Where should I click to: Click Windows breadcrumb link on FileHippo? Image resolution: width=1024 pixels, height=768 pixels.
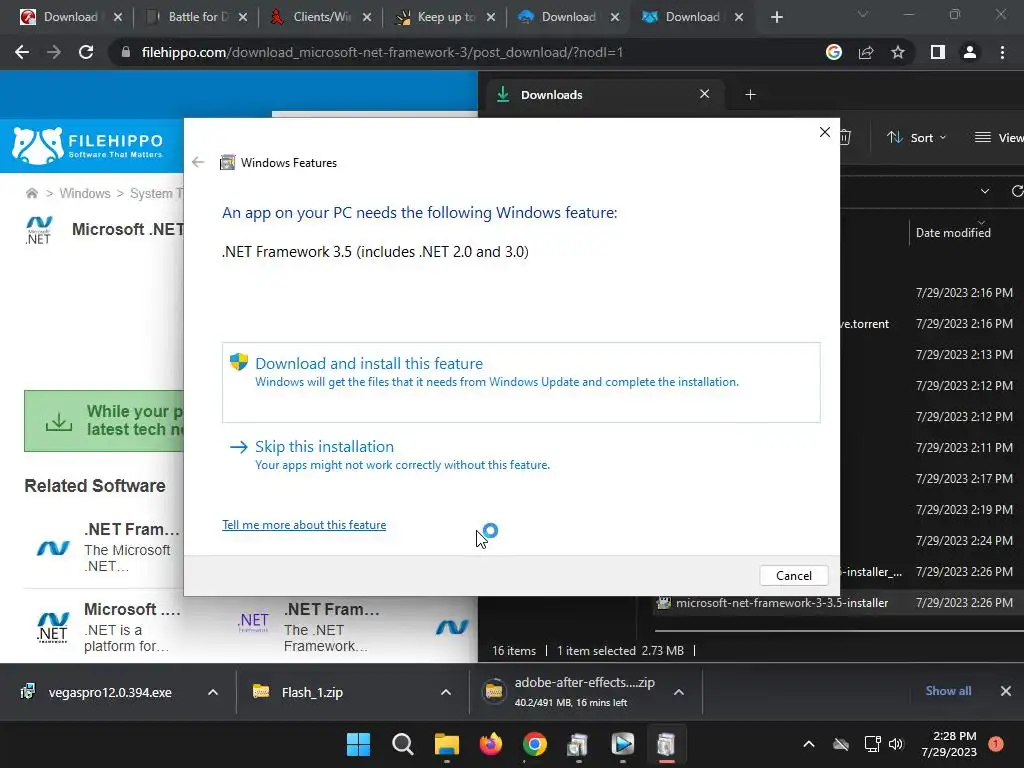tap(85, 193)
